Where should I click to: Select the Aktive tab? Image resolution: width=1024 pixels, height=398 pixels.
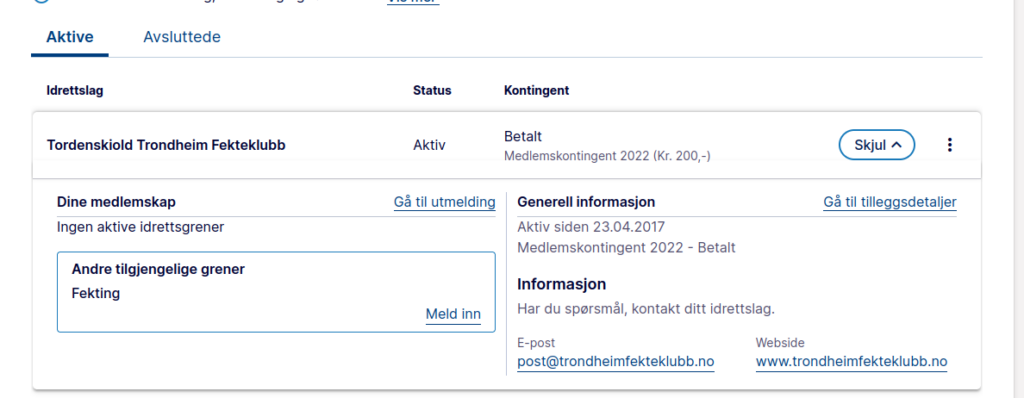coord(70,37)
